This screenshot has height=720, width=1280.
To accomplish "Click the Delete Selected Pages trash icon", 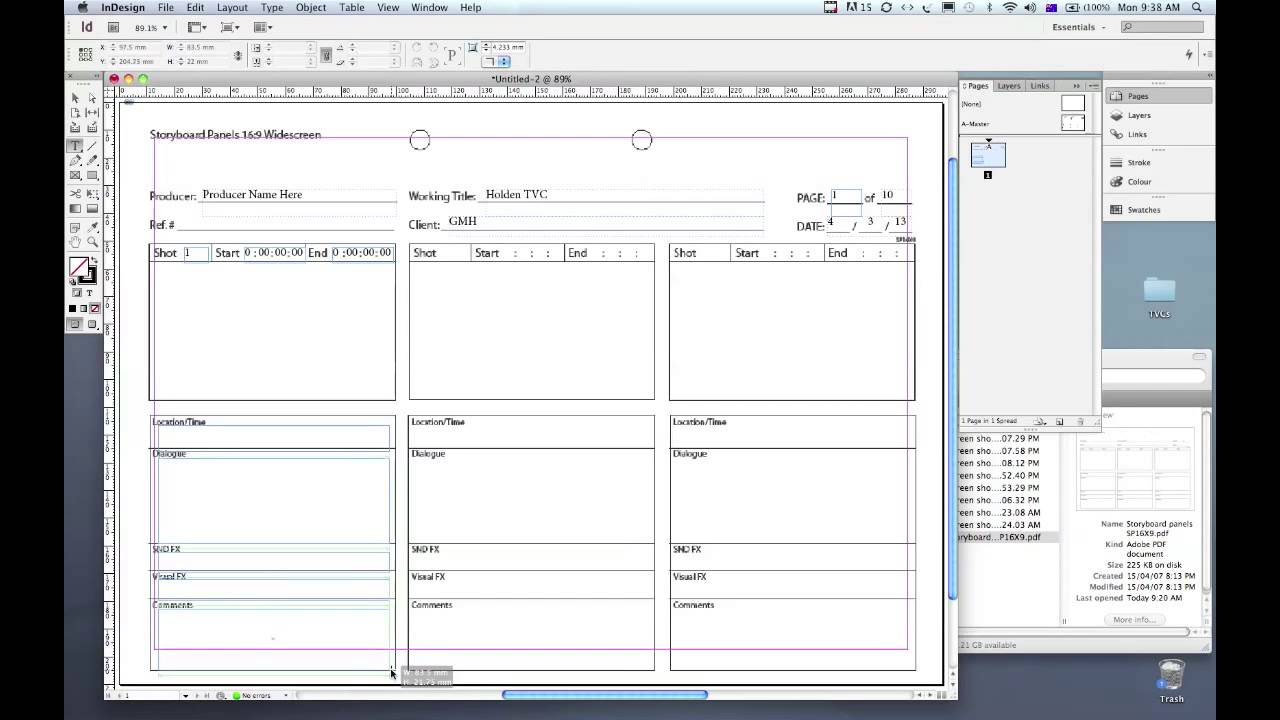I will 1080,421.
